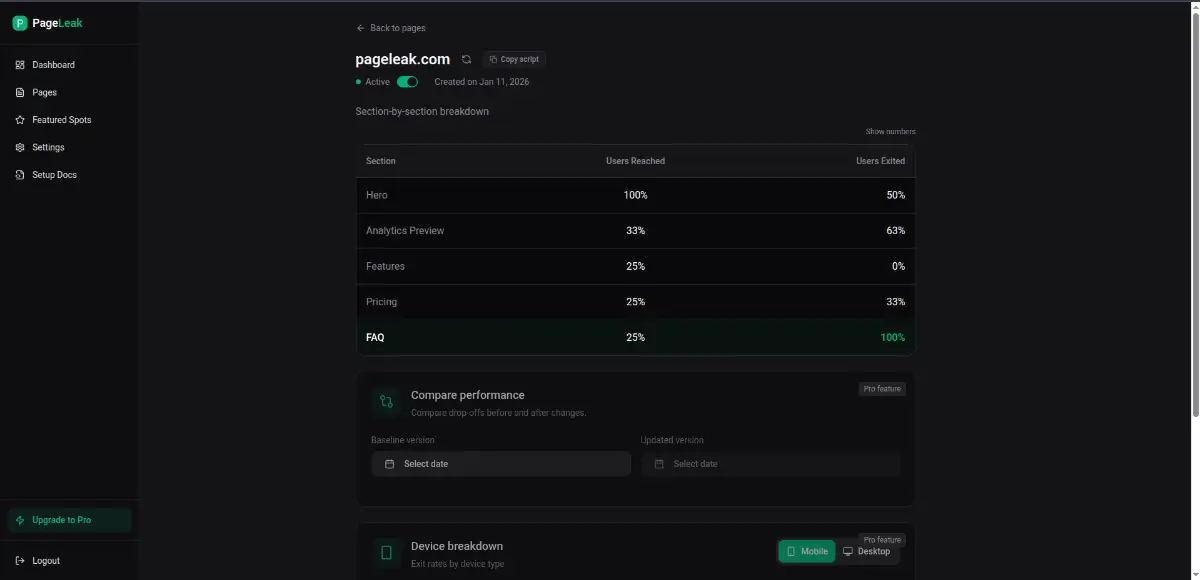Click the Setup Docs document icon
The width and height of the screenshot is (1200, 580).
[21, 175]
